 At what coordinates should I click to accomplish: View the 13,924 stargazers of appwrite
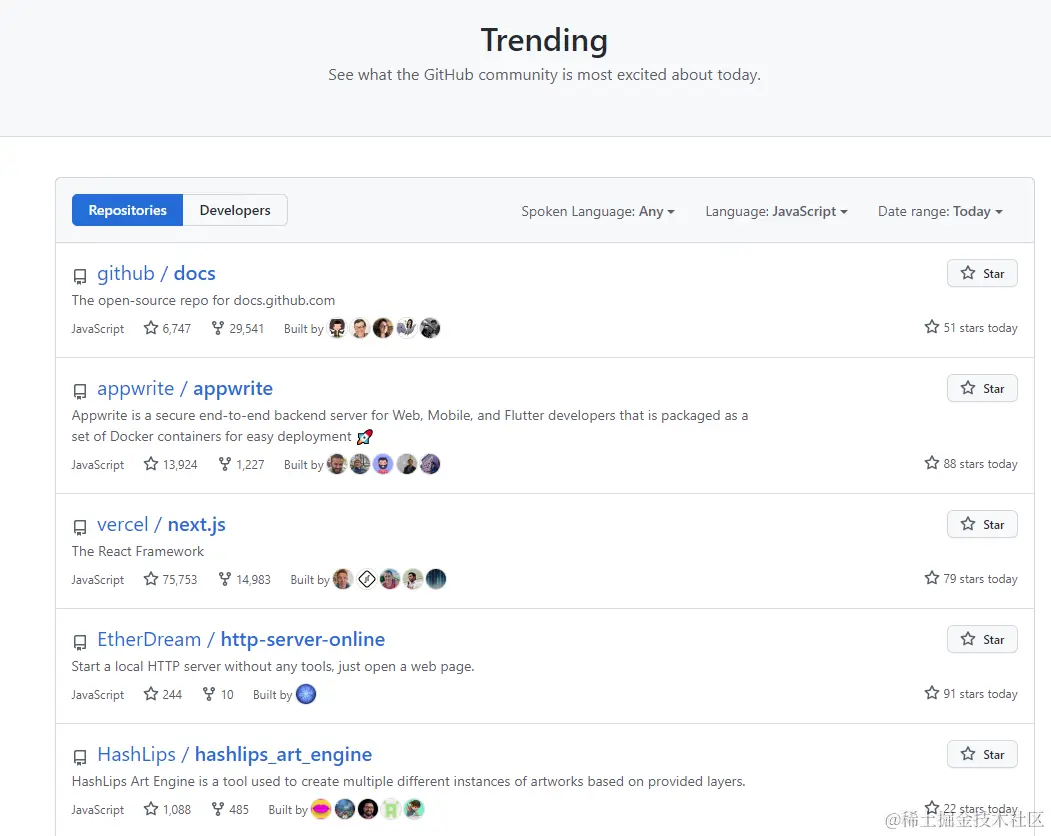[x=171, y=465]
